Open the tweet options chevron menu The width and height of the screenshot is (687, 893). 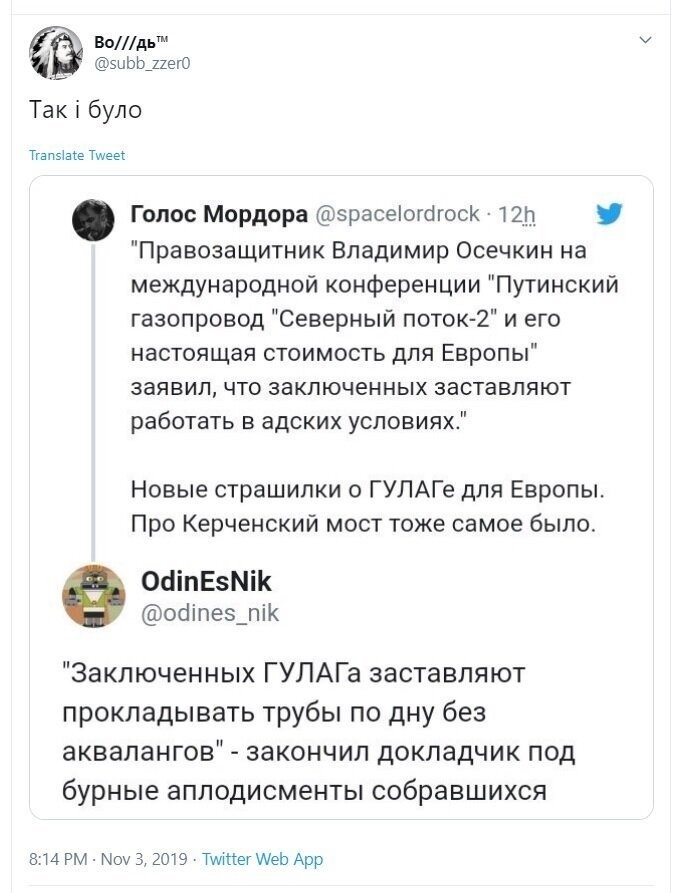point(645,40)
